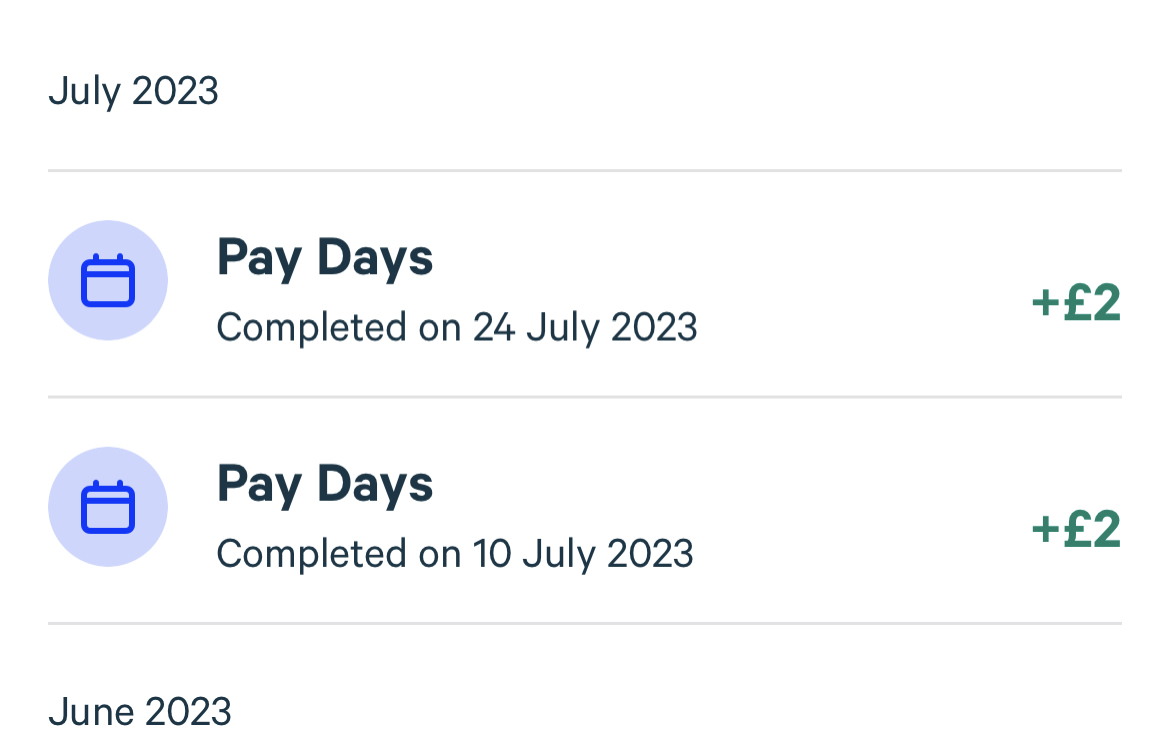This screenshot has height=736, width=1170.
Task: Tap the light-blue circle edge on 10 July row
Action: point(60,507)
